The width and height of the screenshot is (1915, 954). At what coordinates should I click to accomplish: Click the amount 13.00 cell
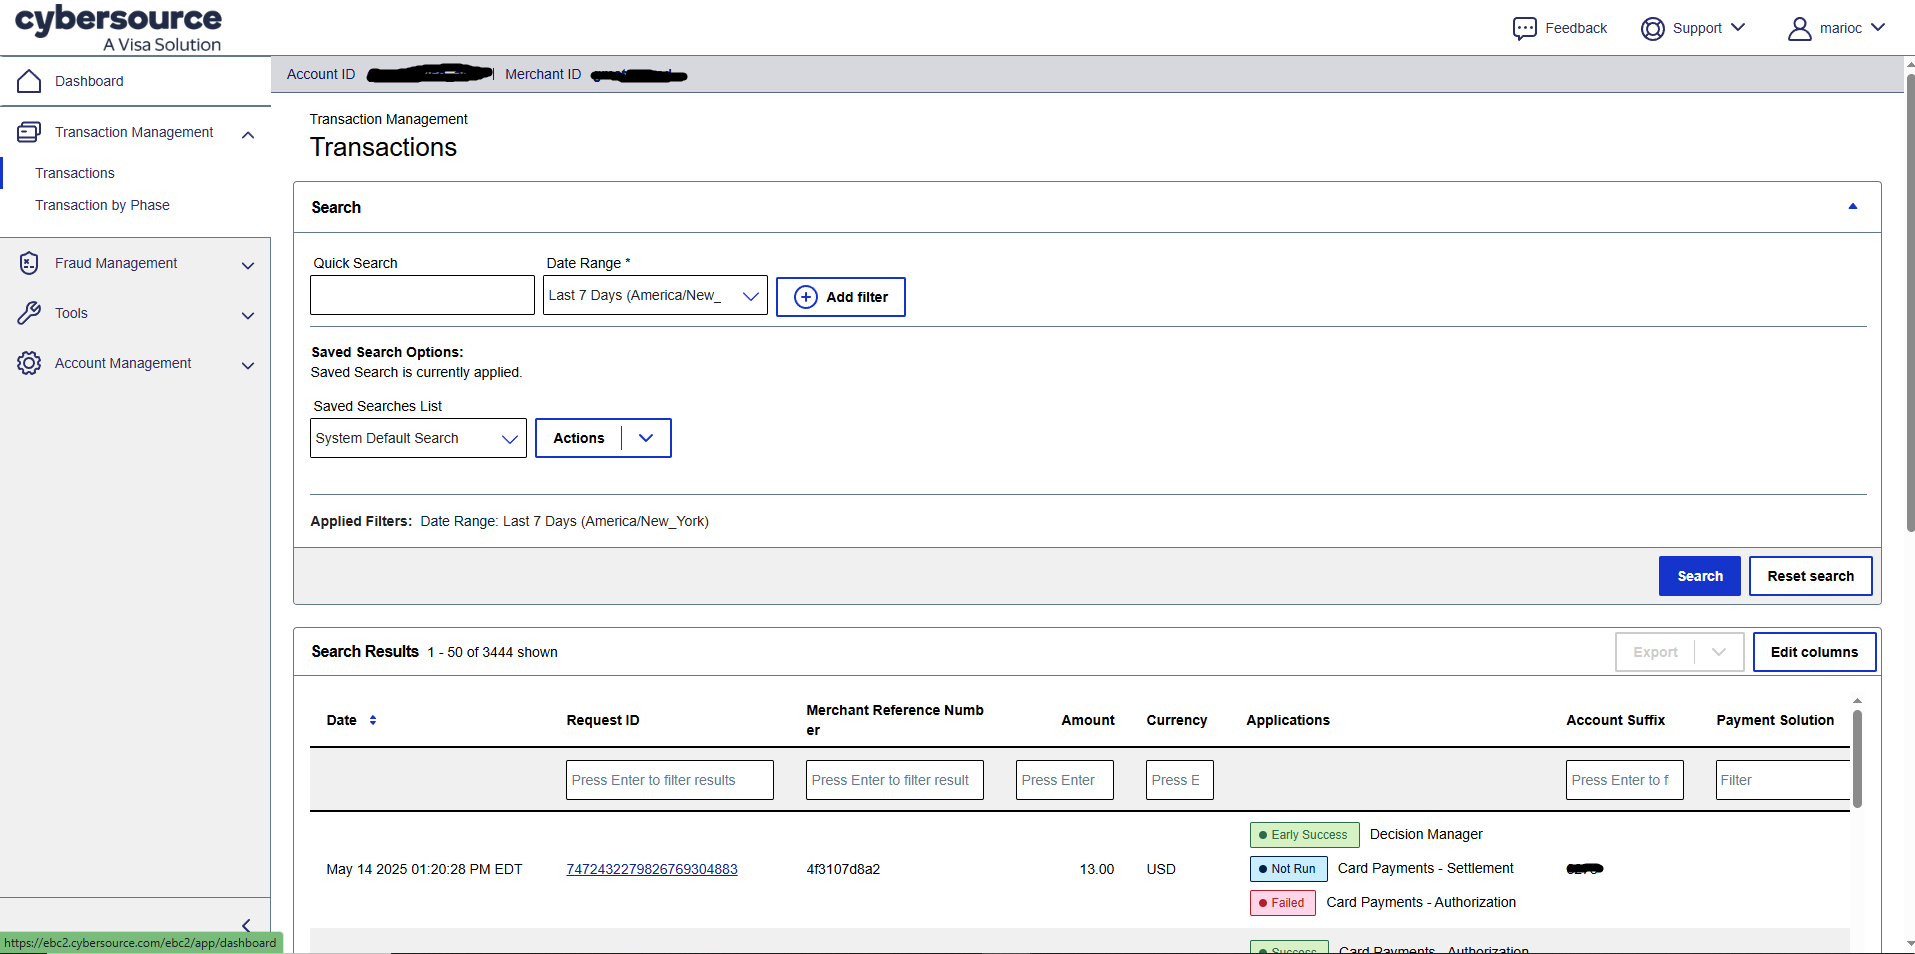(1097, 869)
